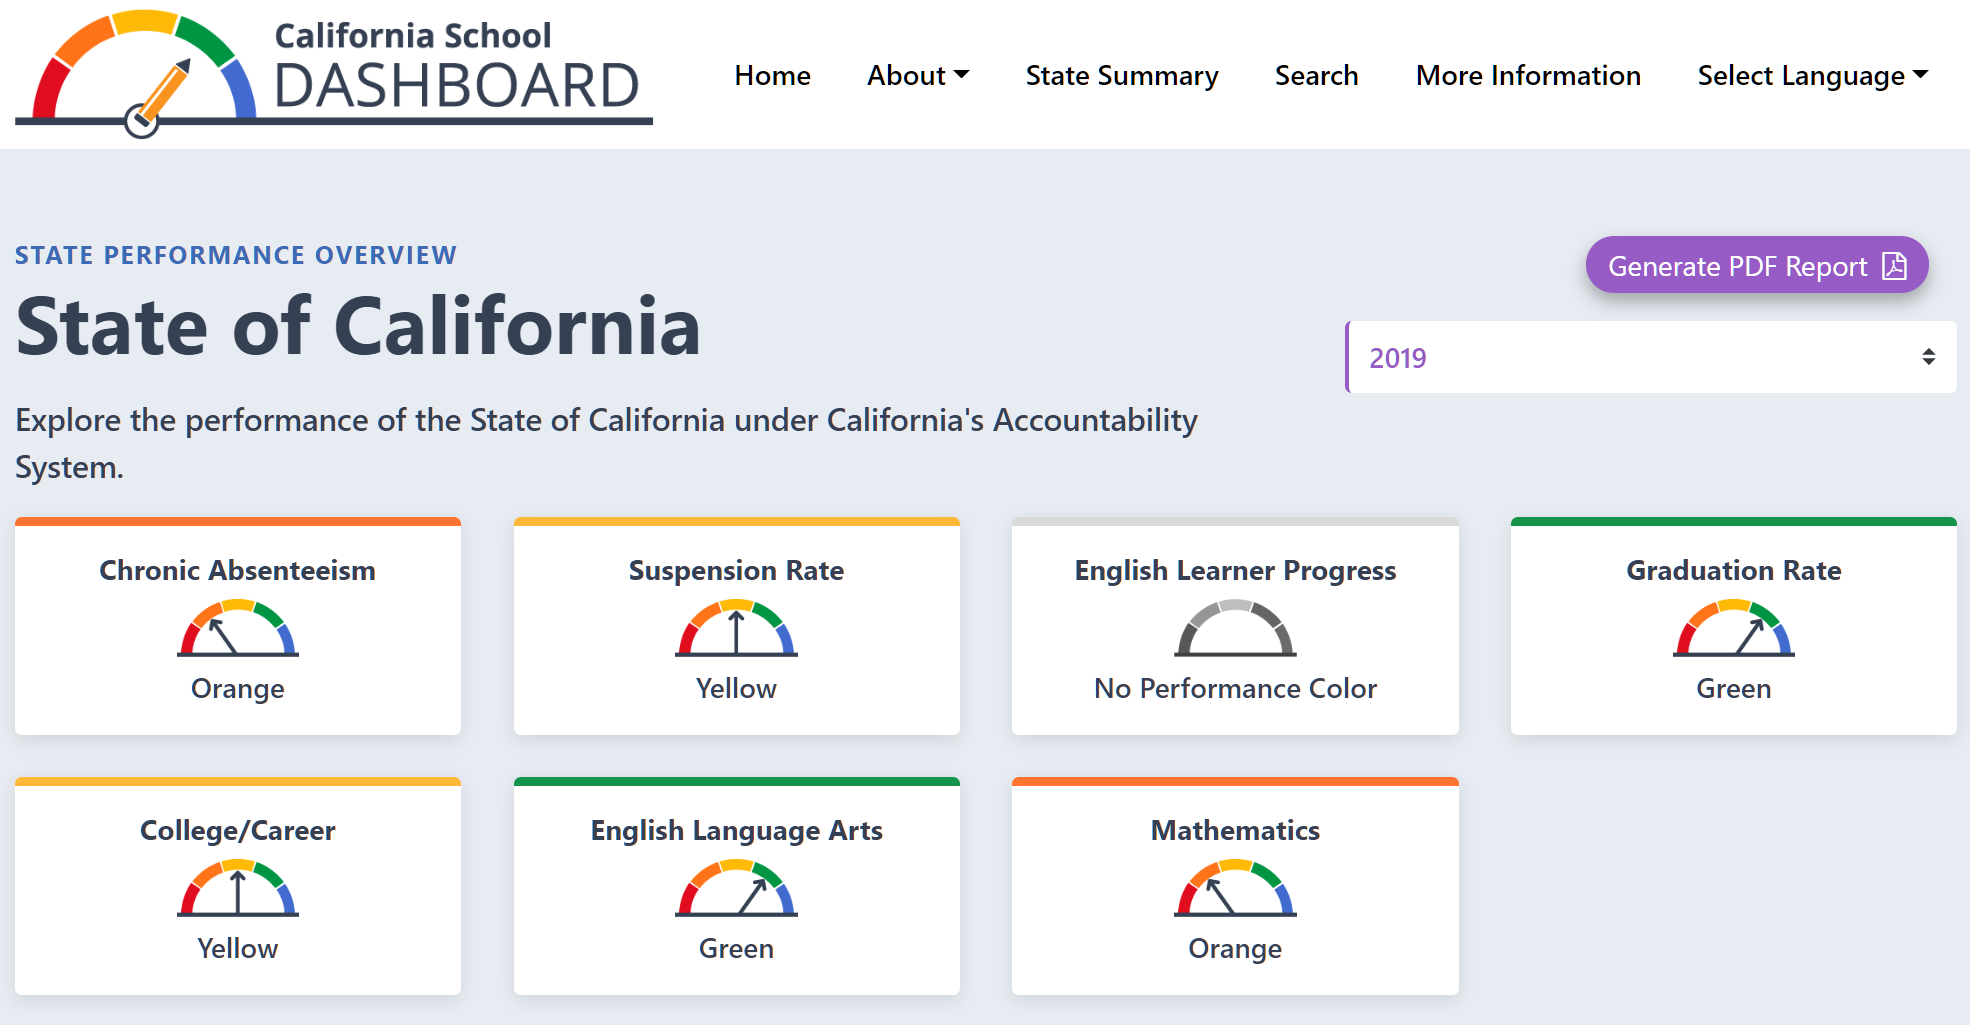Click the grey English Learner Progress gauge

[1235, 628]
